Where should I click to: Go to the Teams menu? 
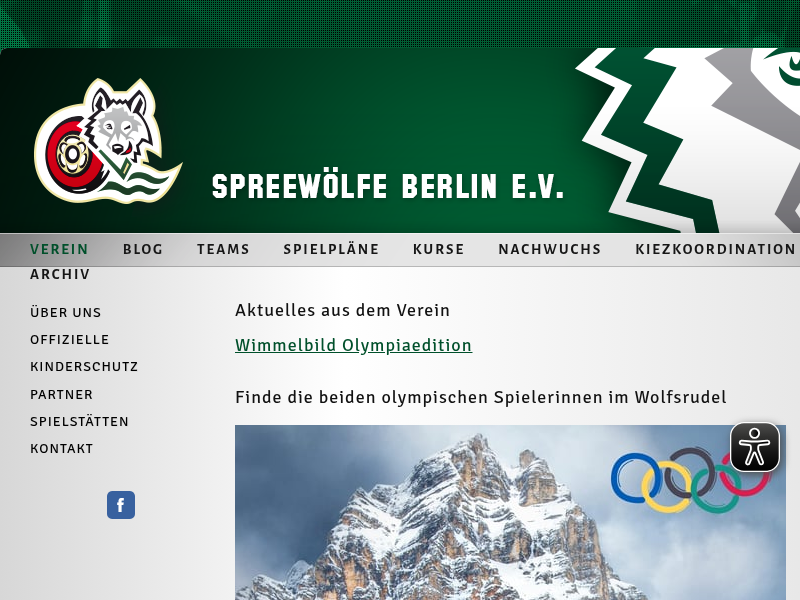pyautogui.click(x=223, y=249)
